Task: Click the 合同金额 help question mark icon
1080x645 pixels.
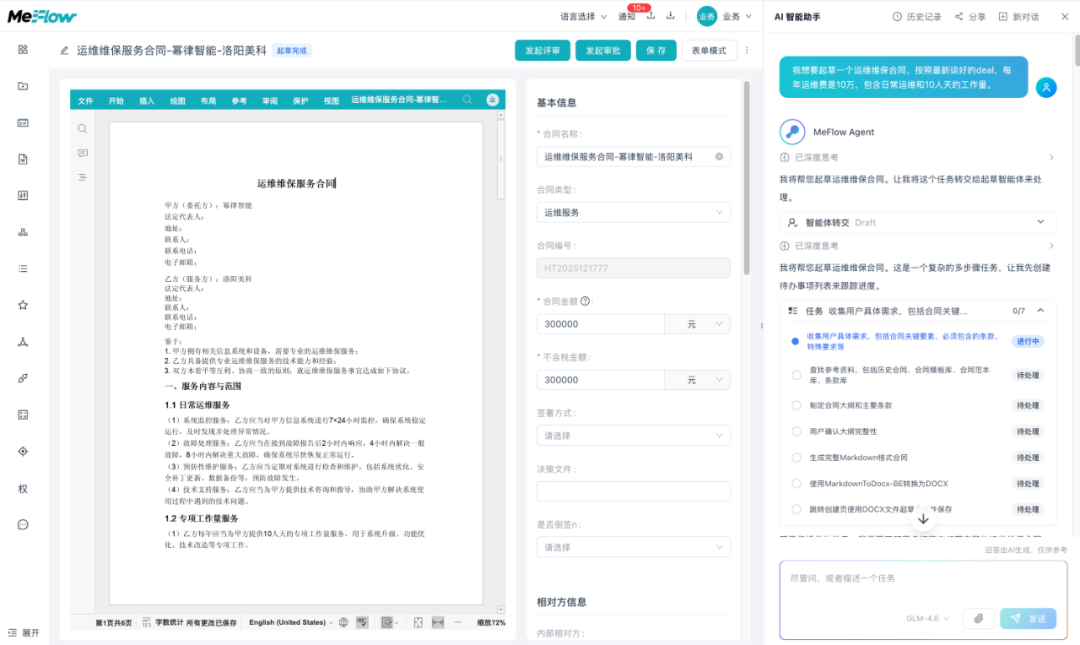Action: click(x=585, y=301)
